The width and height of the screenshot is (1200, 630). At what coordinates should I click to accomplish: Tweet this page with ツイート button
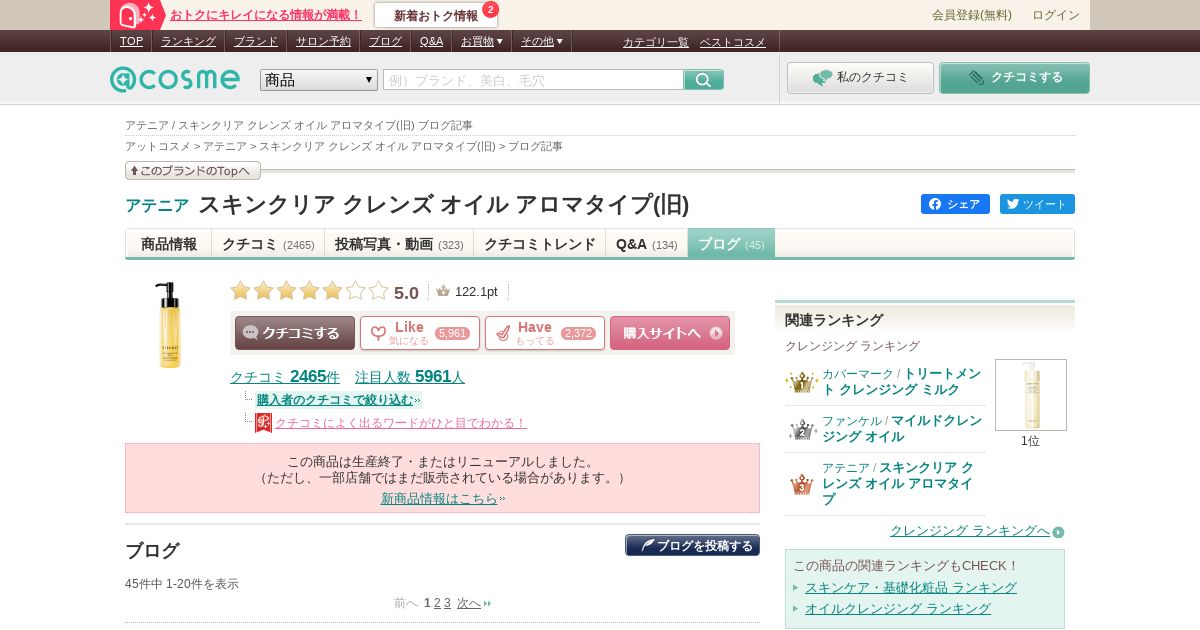(1037, 204)
